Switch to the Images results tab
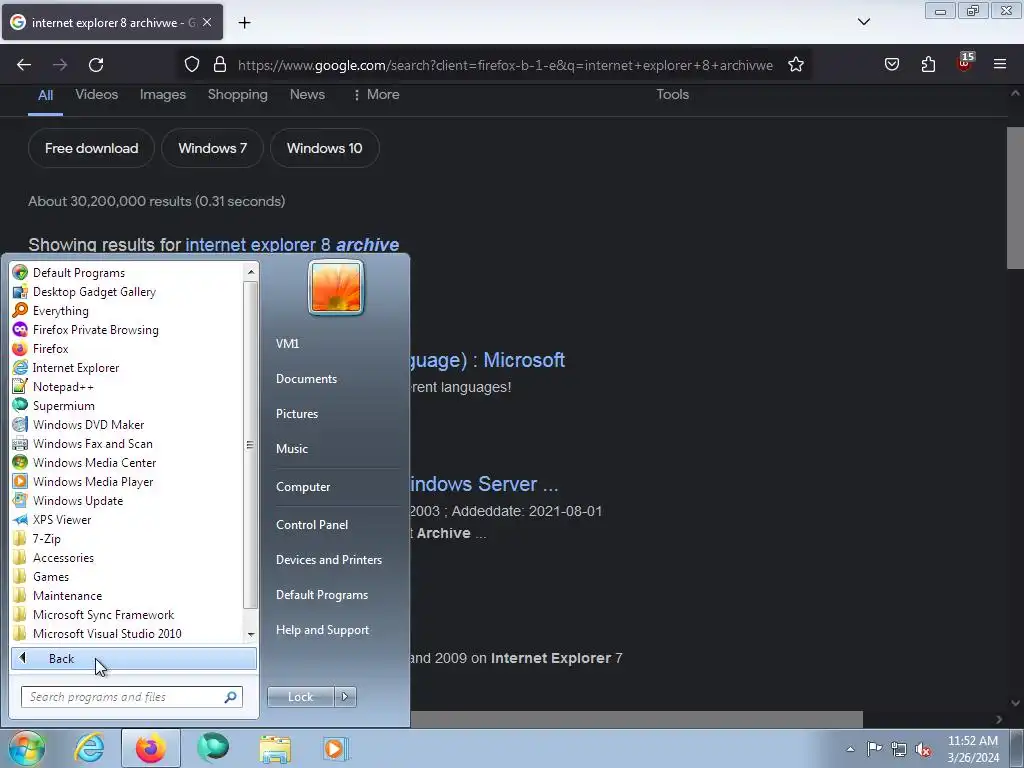1024x768 pixels. 163,95
